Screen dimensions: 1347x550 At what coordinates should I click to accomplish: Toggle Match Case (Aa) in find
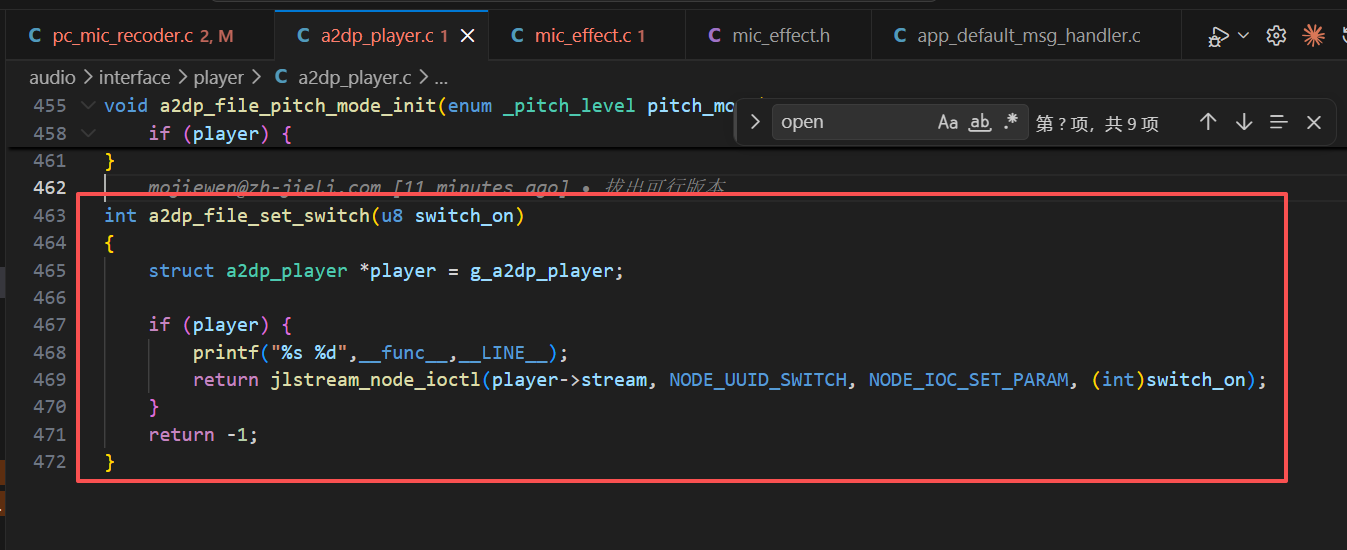pos(948,122)
